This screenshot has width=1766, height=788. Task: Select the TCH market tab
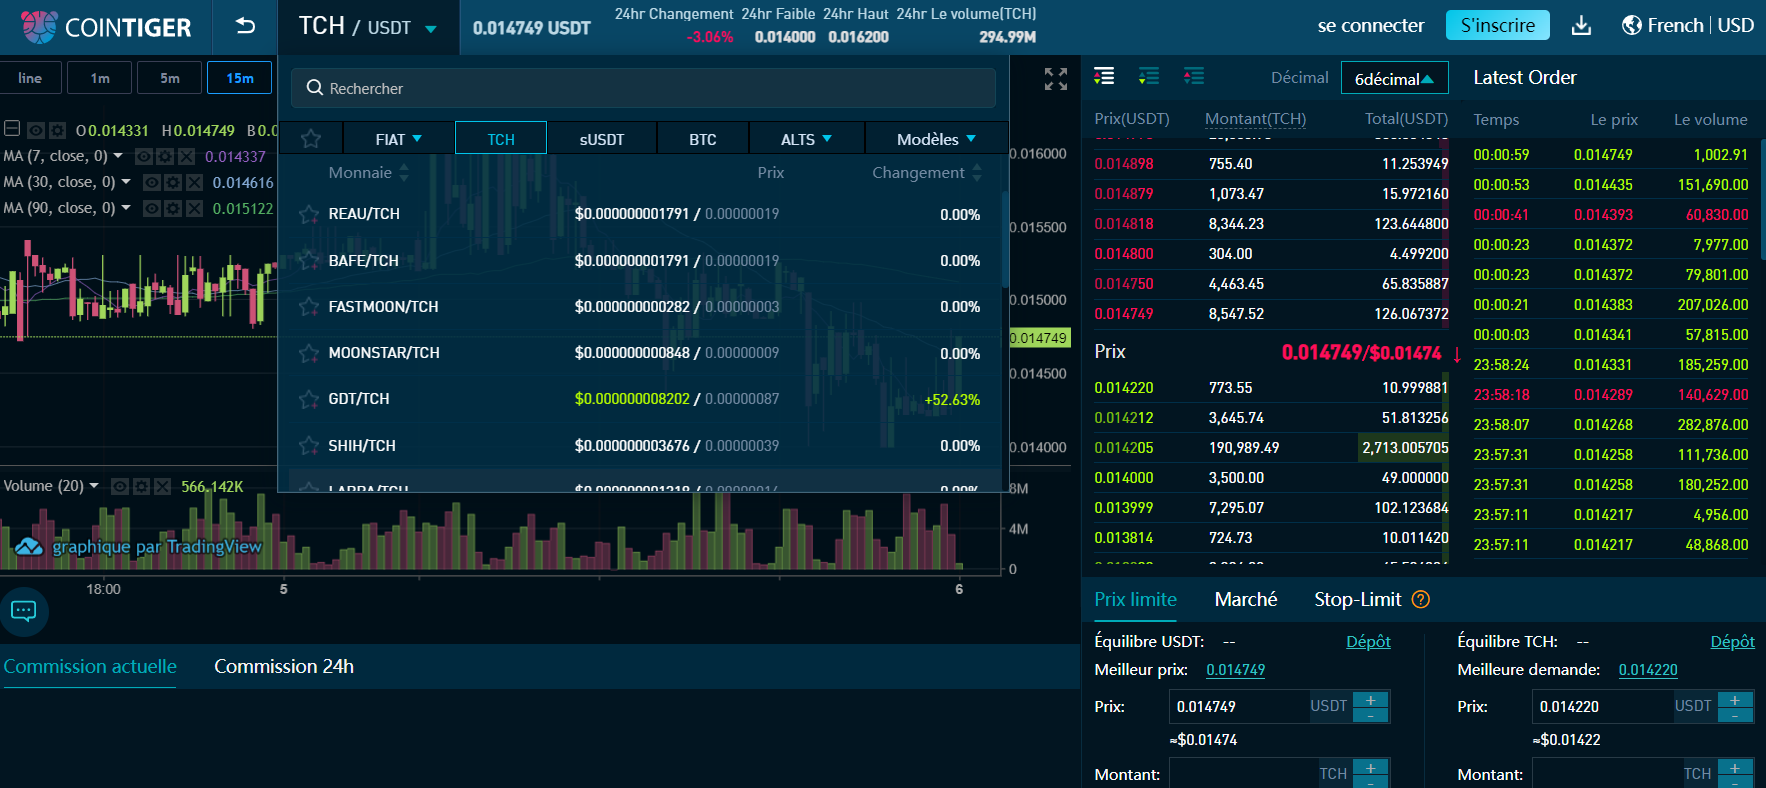[x=501, y=139]
